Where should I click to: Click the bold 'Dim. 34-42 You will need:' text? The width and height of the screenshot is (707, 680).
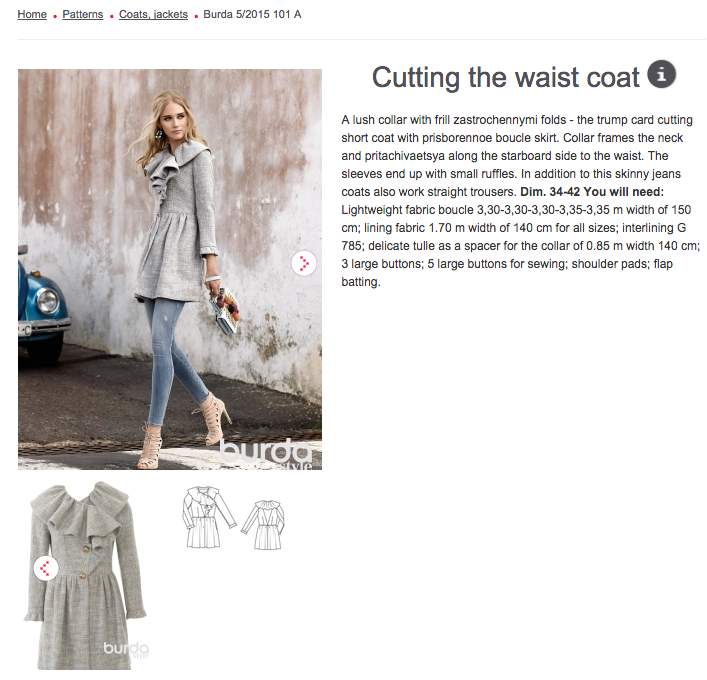point(592,192)
